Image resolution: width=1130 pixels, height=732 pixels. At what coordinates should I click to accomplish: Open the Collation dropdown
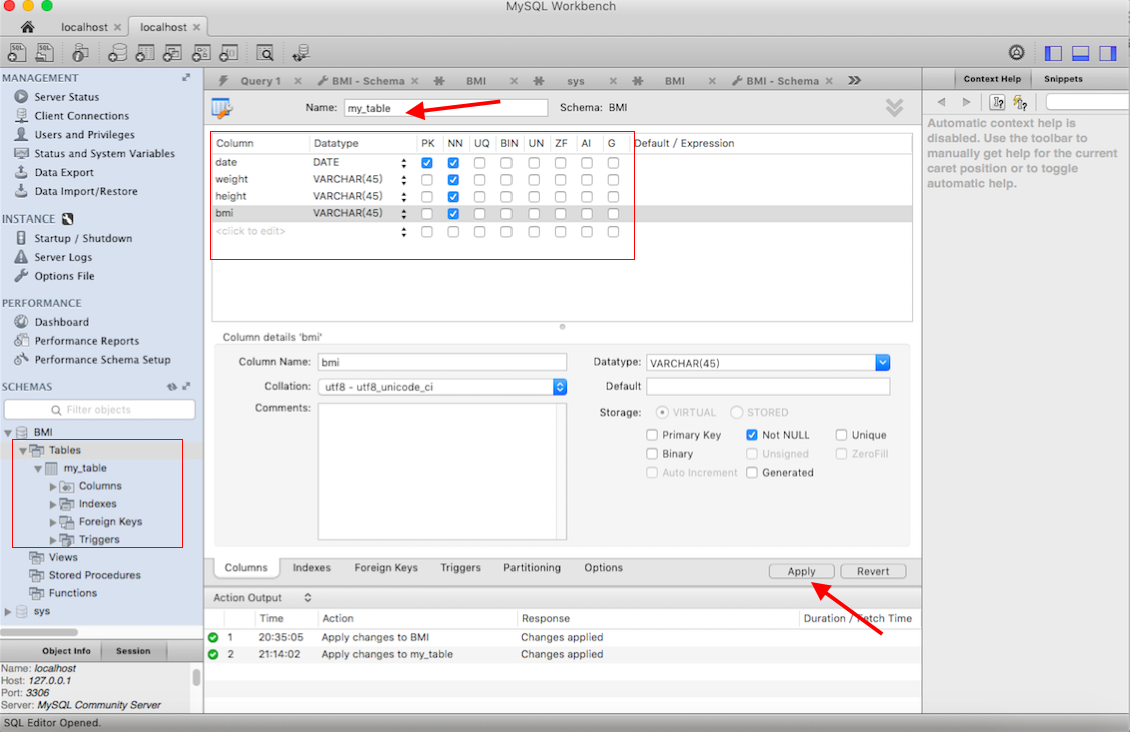tap(560, 387)
